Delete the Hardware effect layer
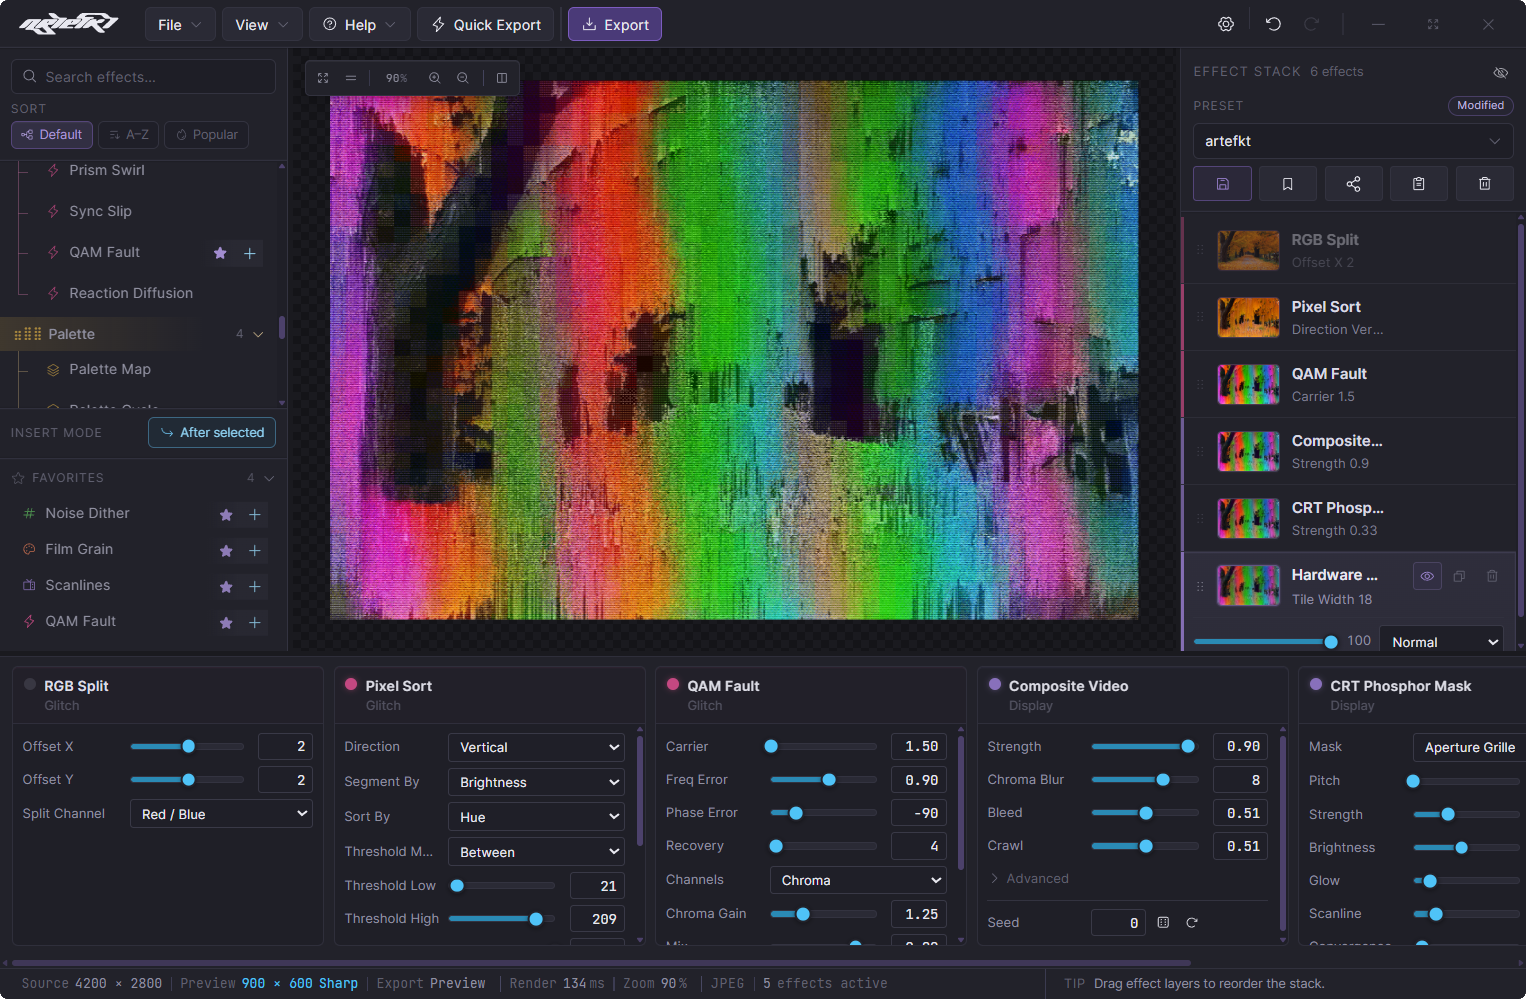The image size is (1526, 999). (1492, 576)
